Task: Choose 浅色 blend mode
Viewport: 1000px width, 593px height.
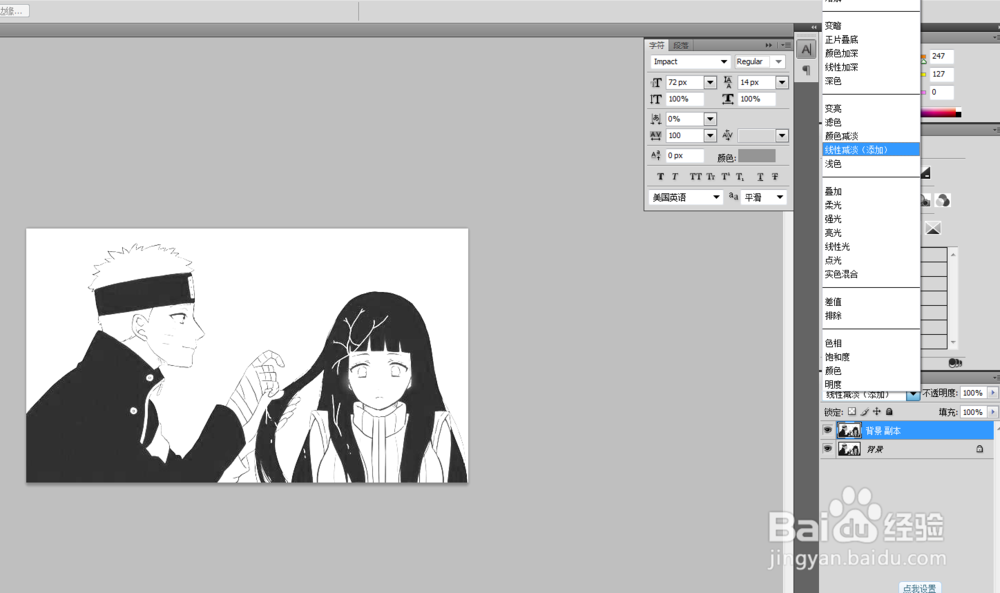Action: (x=833, y=164)
